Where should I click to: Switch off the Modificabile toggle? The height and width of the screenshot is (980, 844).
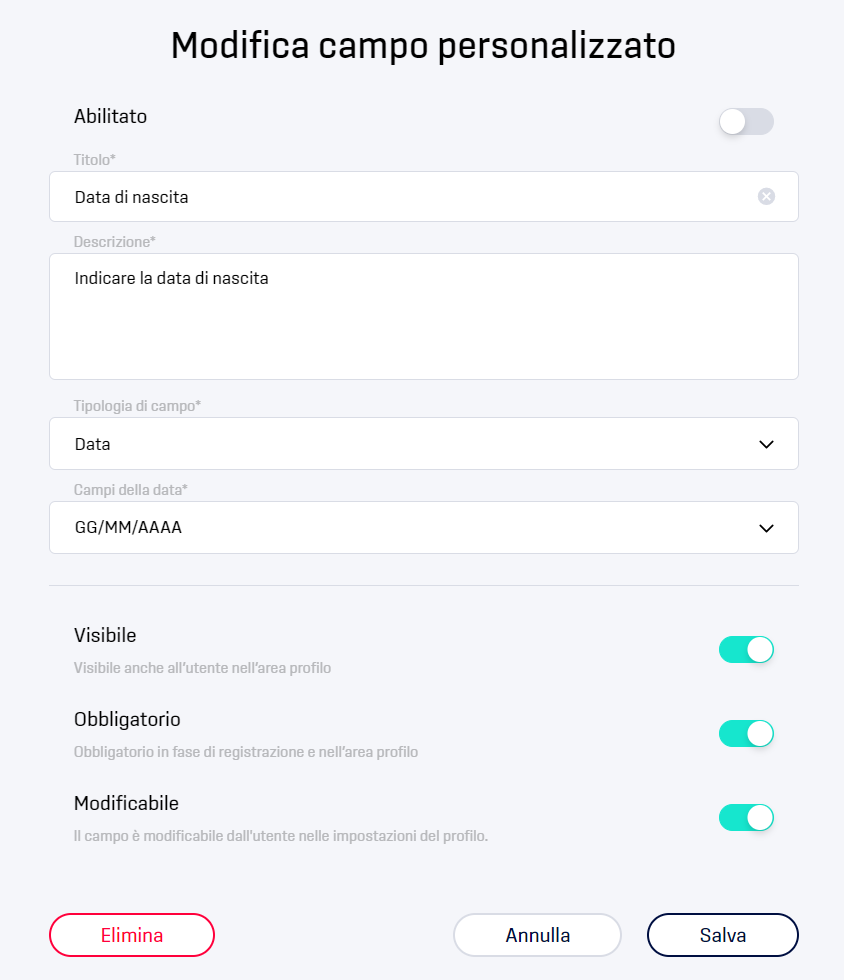tap(746, 817)
